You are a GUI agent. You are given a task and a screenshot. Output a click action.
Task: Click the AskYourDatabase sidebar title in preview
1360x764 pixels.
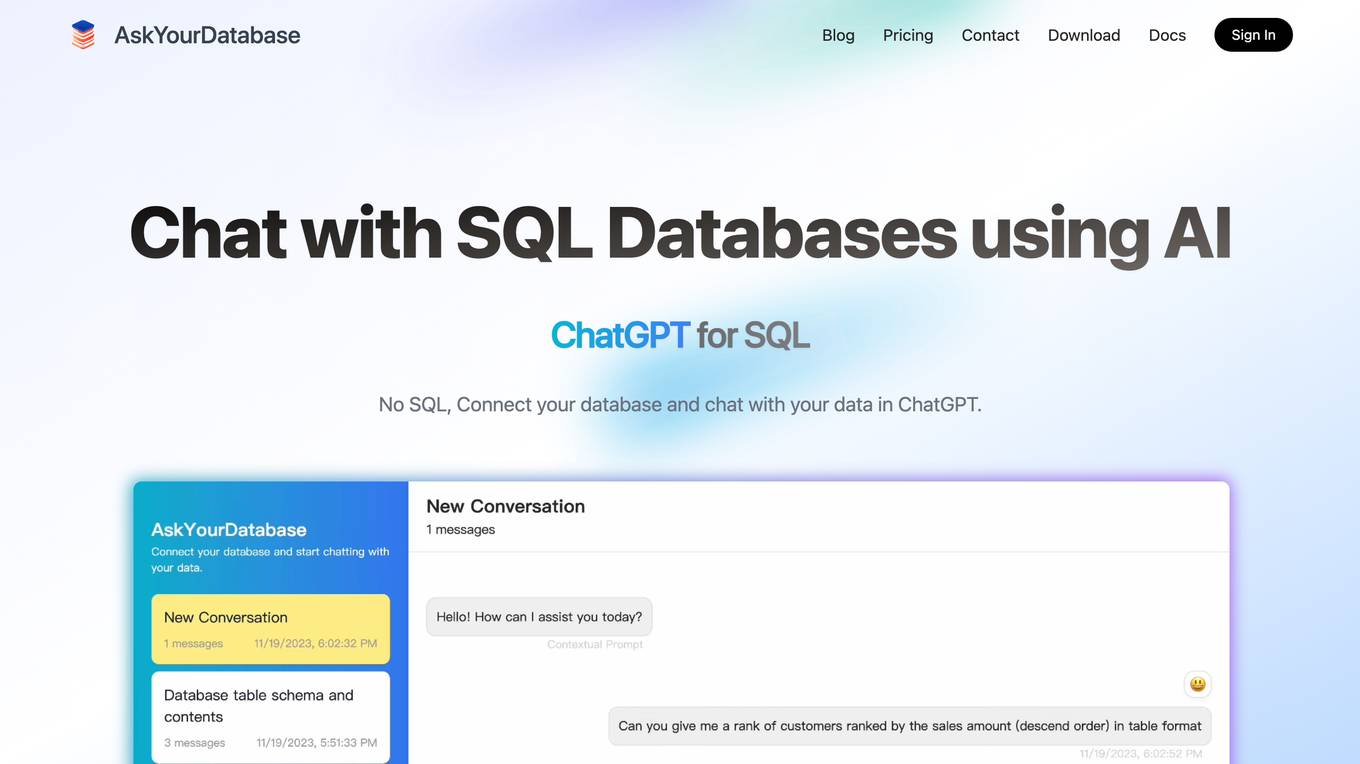coord(229,530)
